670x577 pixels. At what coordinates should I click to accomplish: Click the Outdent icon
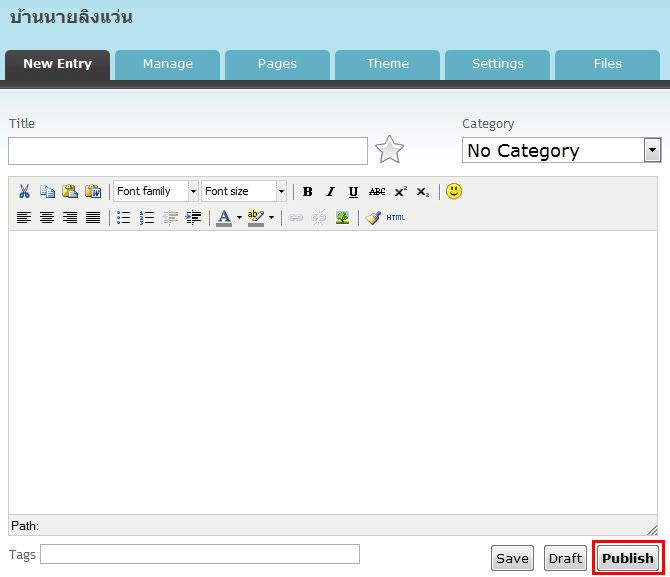click(170, 218)
